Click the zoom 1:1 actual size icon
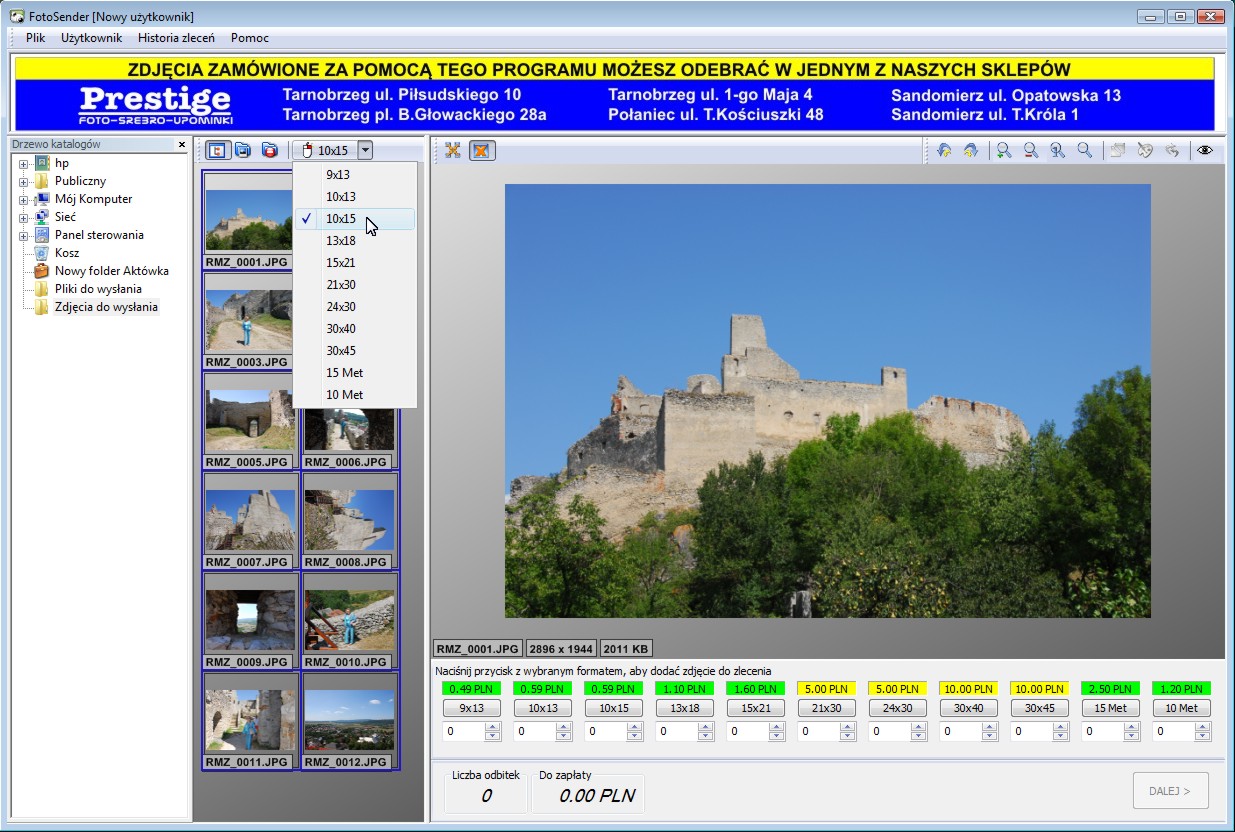Screen dimensions: 1235x832 tap(1057, 150)
